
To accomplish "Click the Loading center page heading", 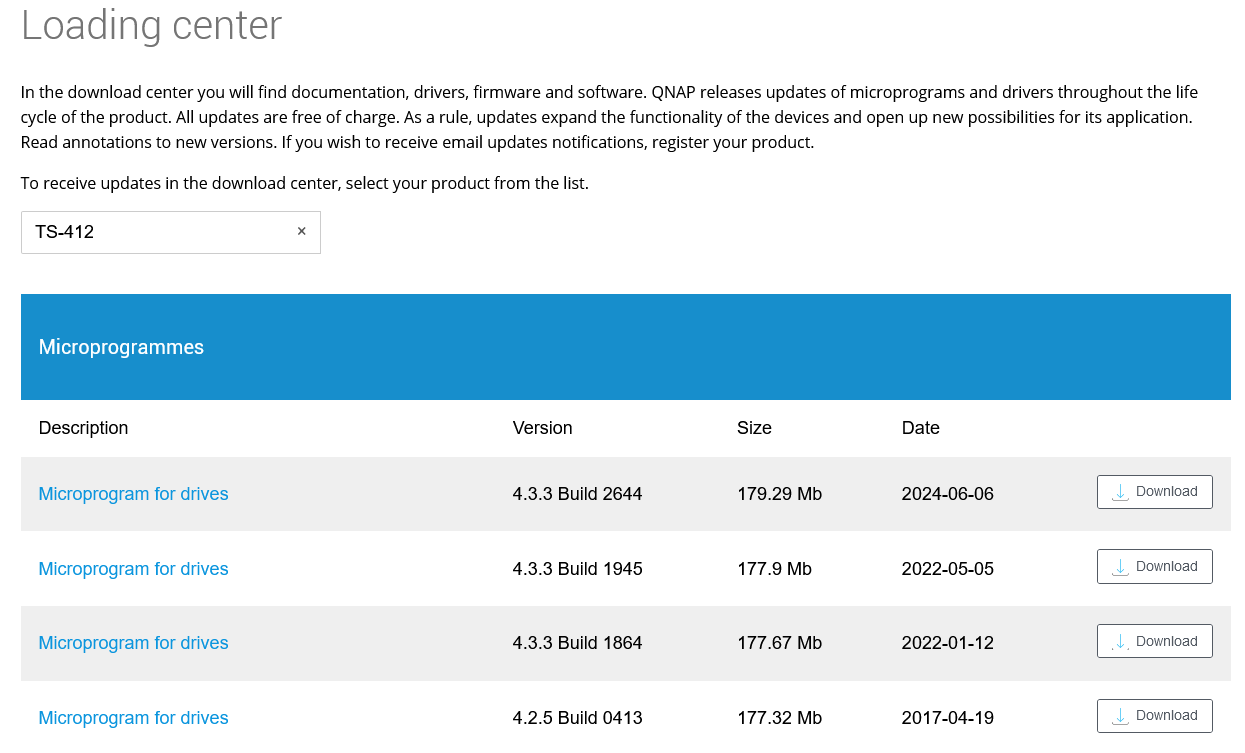I will tap(151, 25).
